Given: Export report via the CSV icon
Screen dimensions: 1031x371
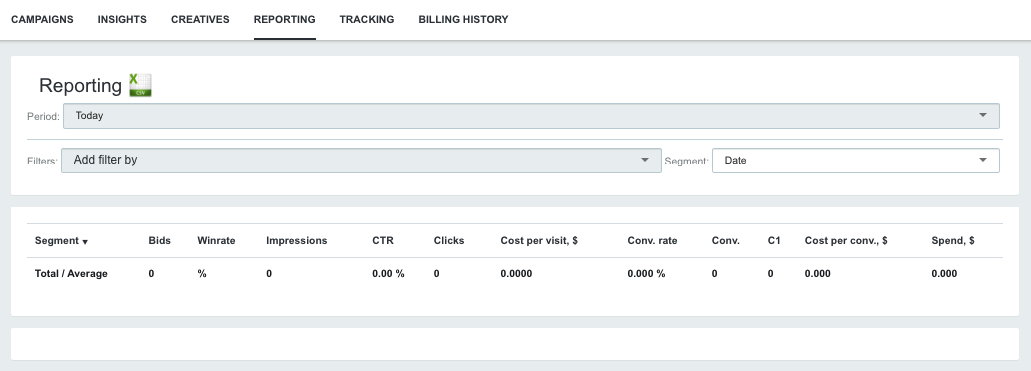Looking at the screenshot, I should [x=140, y=86].
